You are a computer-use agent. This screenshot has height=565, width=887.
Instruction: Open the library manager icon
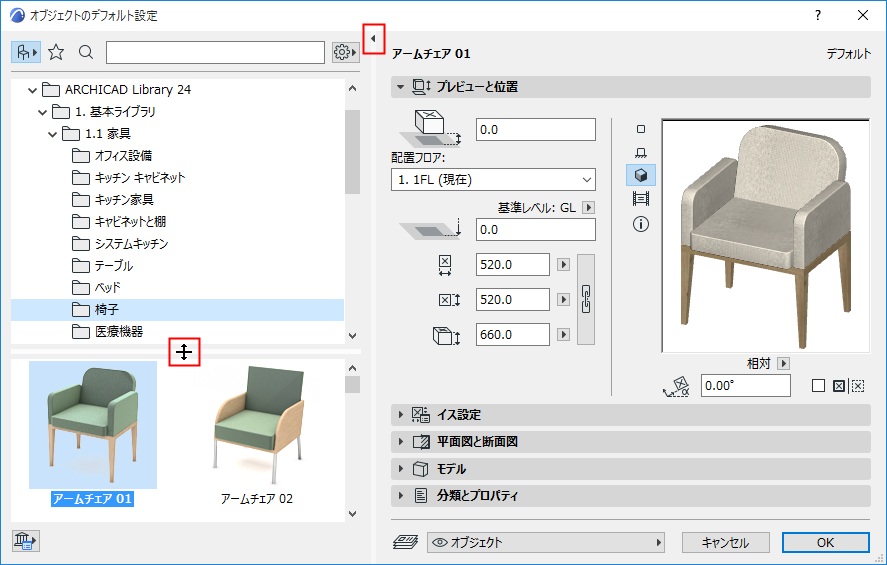click(25, 541)
